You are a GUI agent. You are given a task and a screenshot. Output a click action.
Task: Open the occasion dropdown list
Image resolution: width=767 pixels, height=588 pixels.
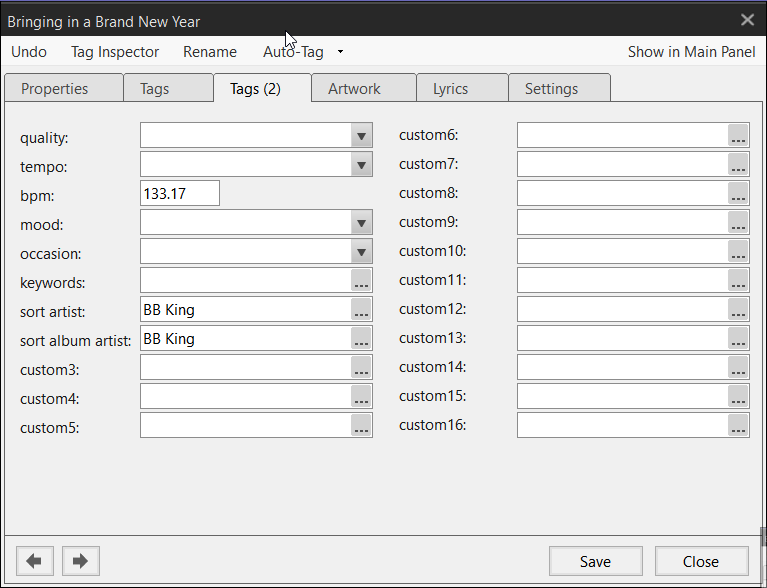click(x=361, y=254)
